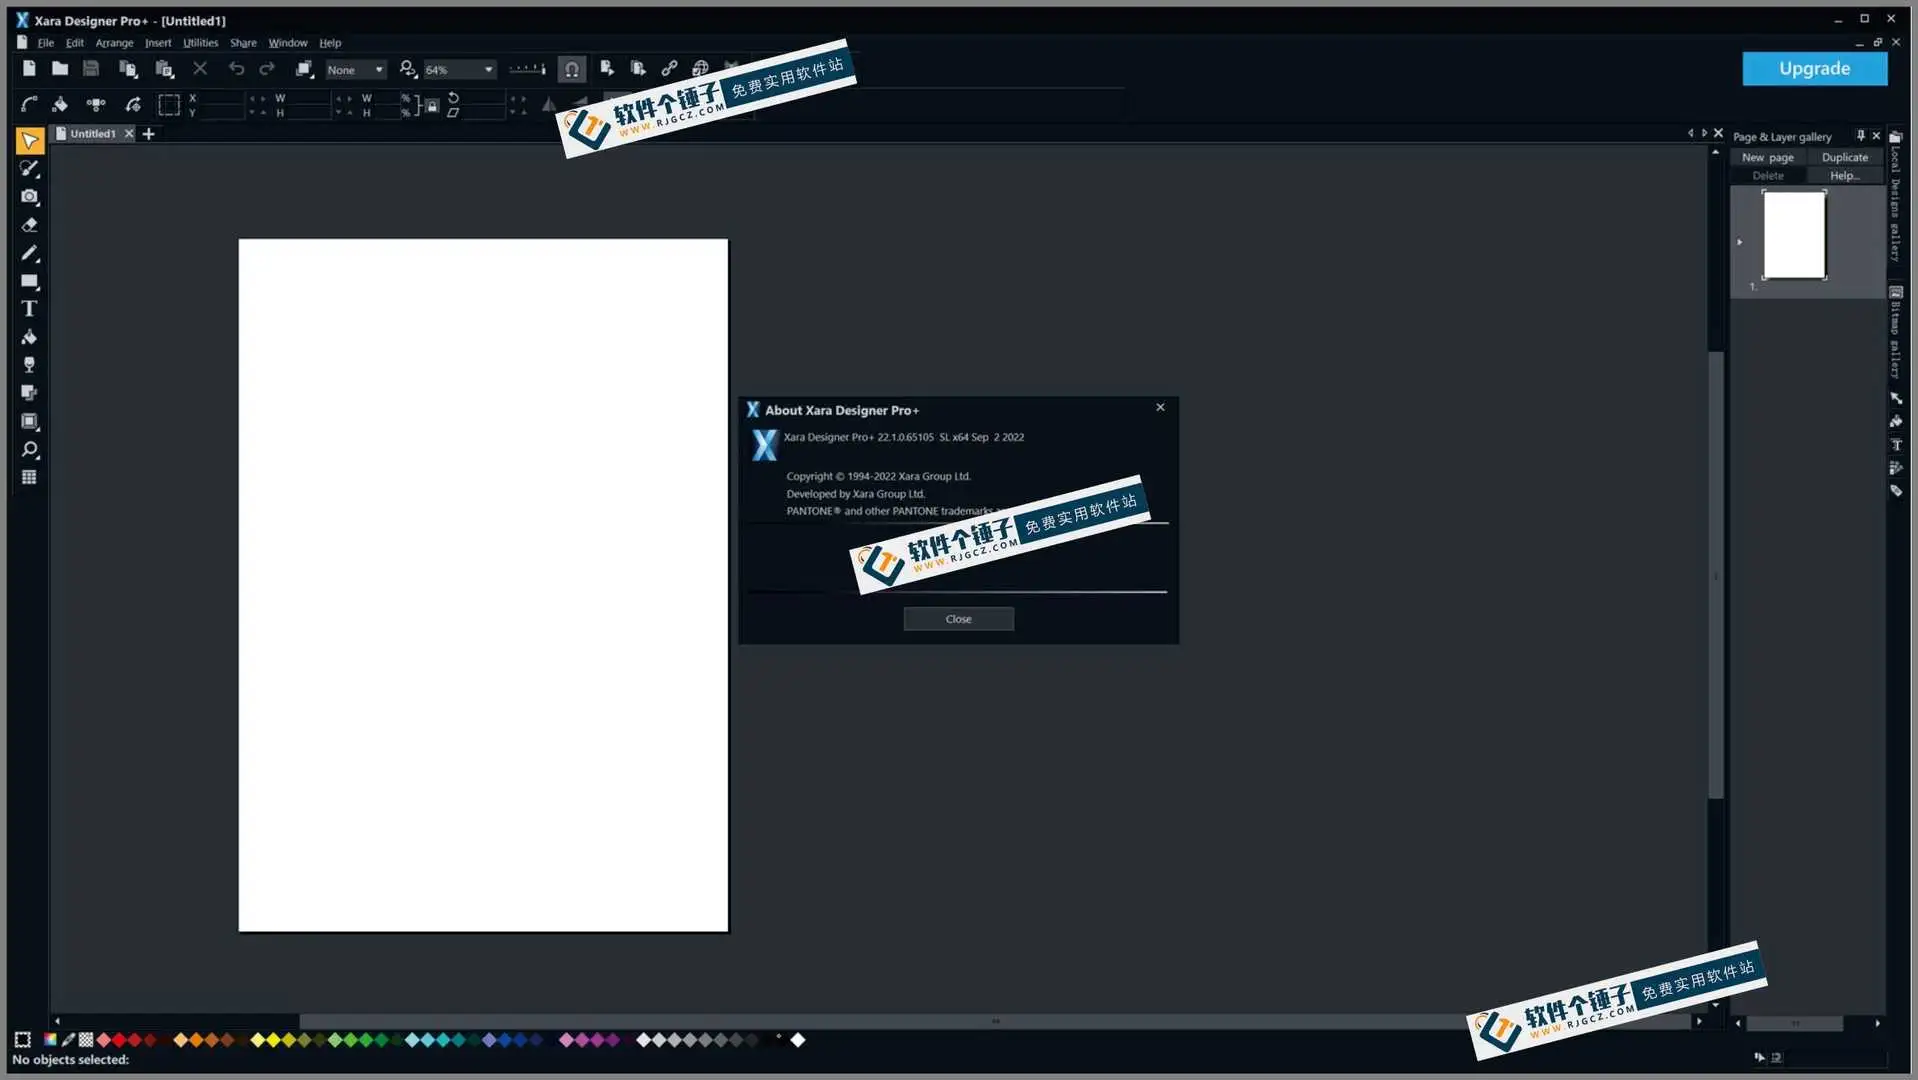
Task: Click the zoom to previous magnifier icon
Action: pyautogui.click(x=407, y=69)
